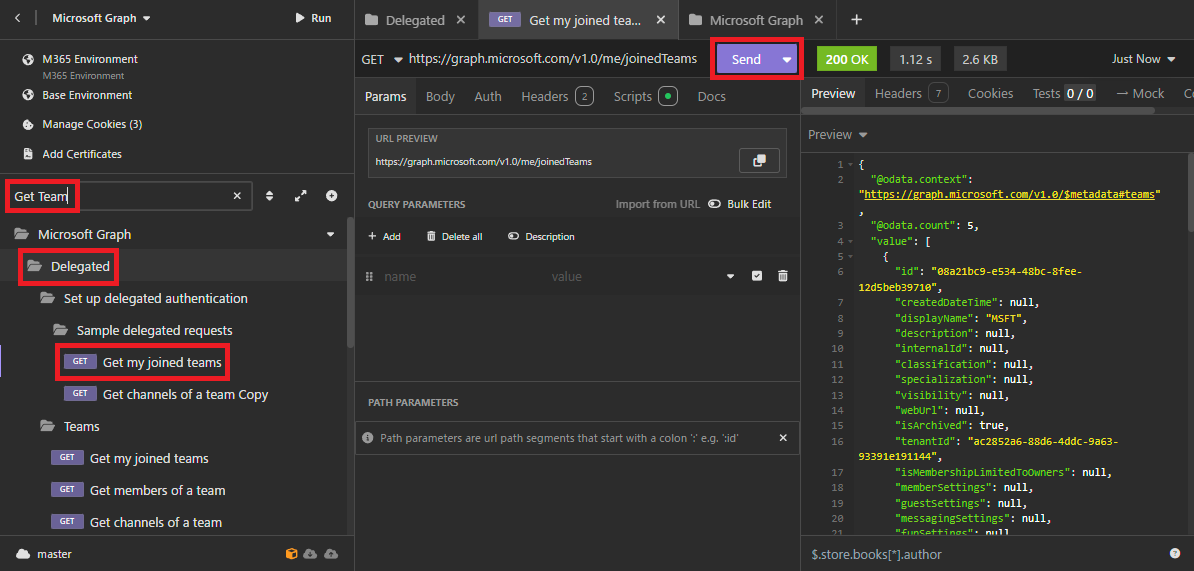Click Add Certificates
This screenshot has height=571, width=1194.
(x=81, y=154)
